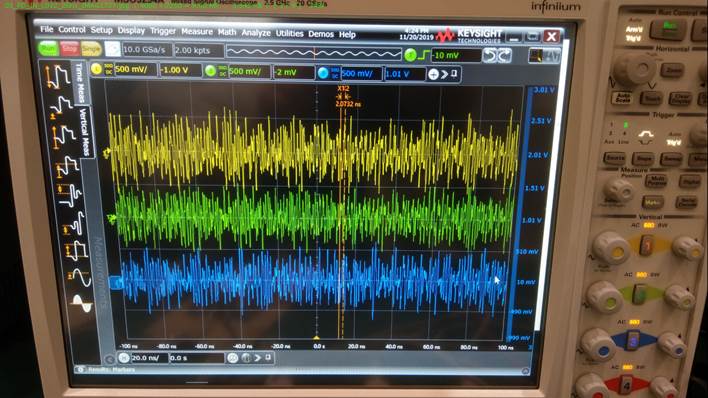Screen dimensions: 708x398
Task: Open the Measure menu
Action: (197, 32)
